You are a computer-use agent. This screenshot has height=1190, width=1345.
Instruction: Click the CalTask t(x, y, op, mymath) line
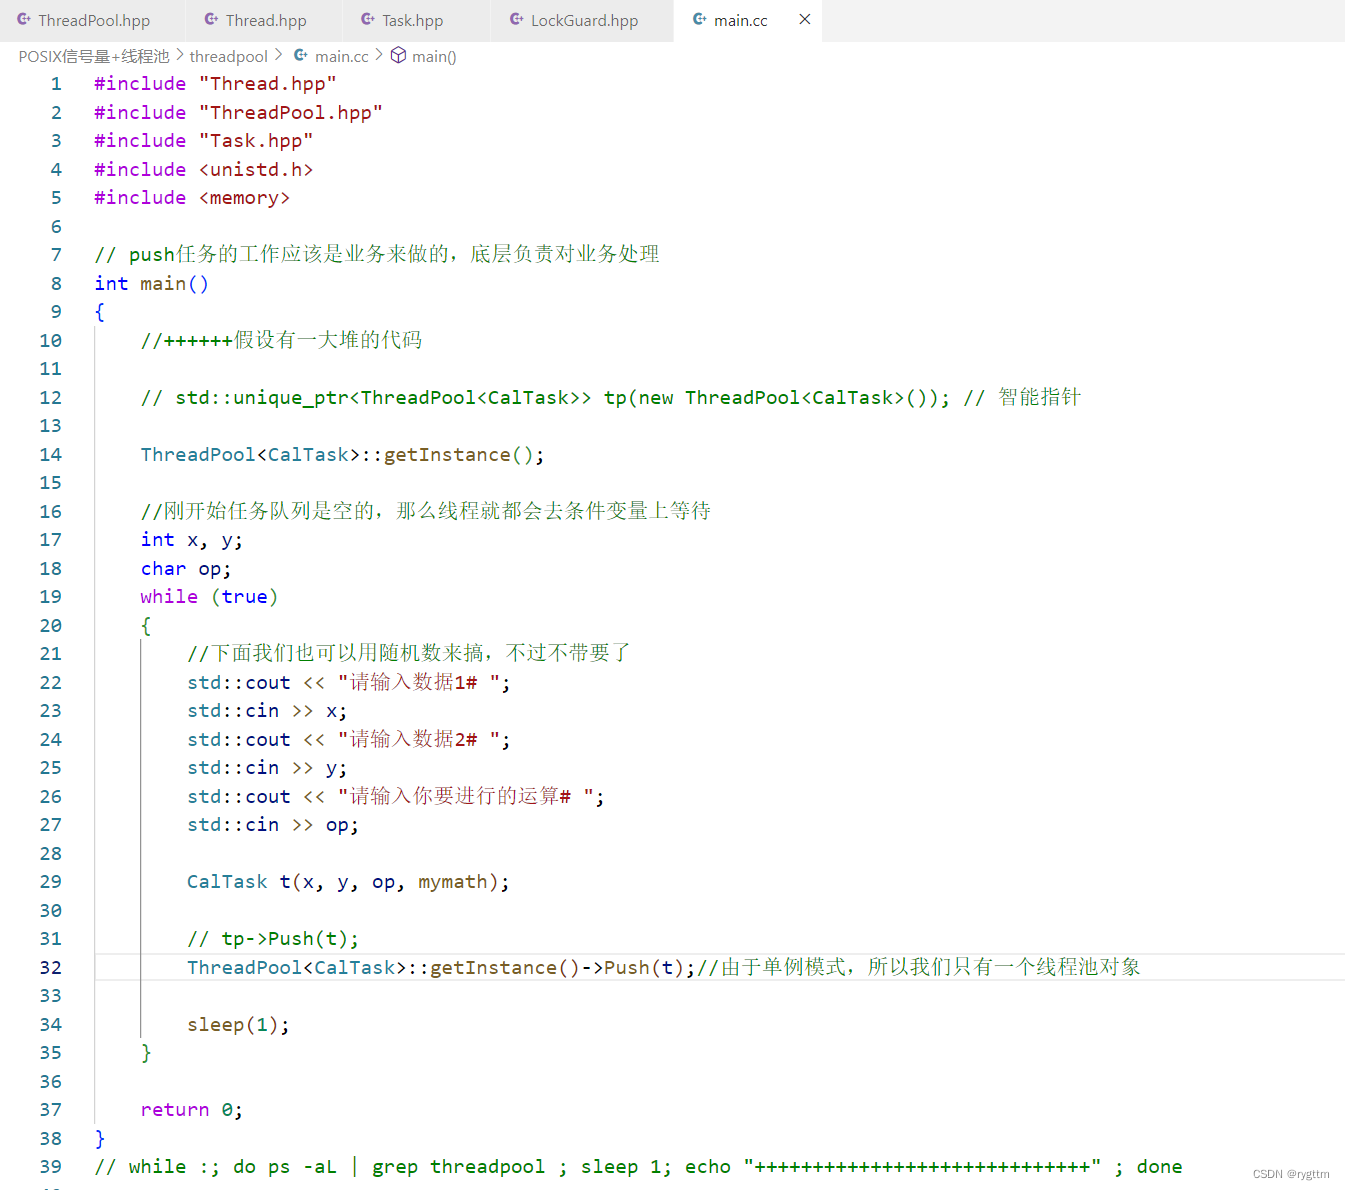[348, 882]
